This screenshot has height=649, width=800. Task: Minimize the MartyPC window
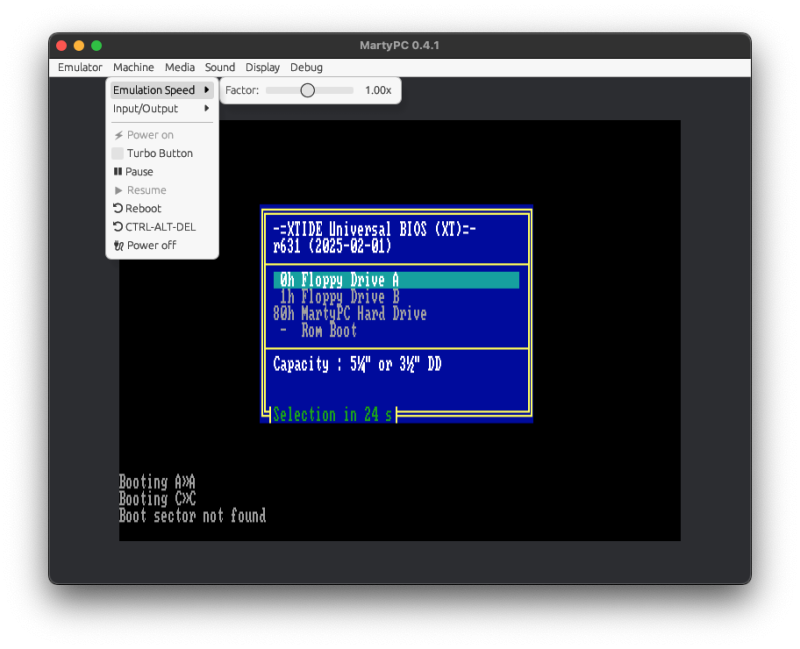tap(79, 45)
